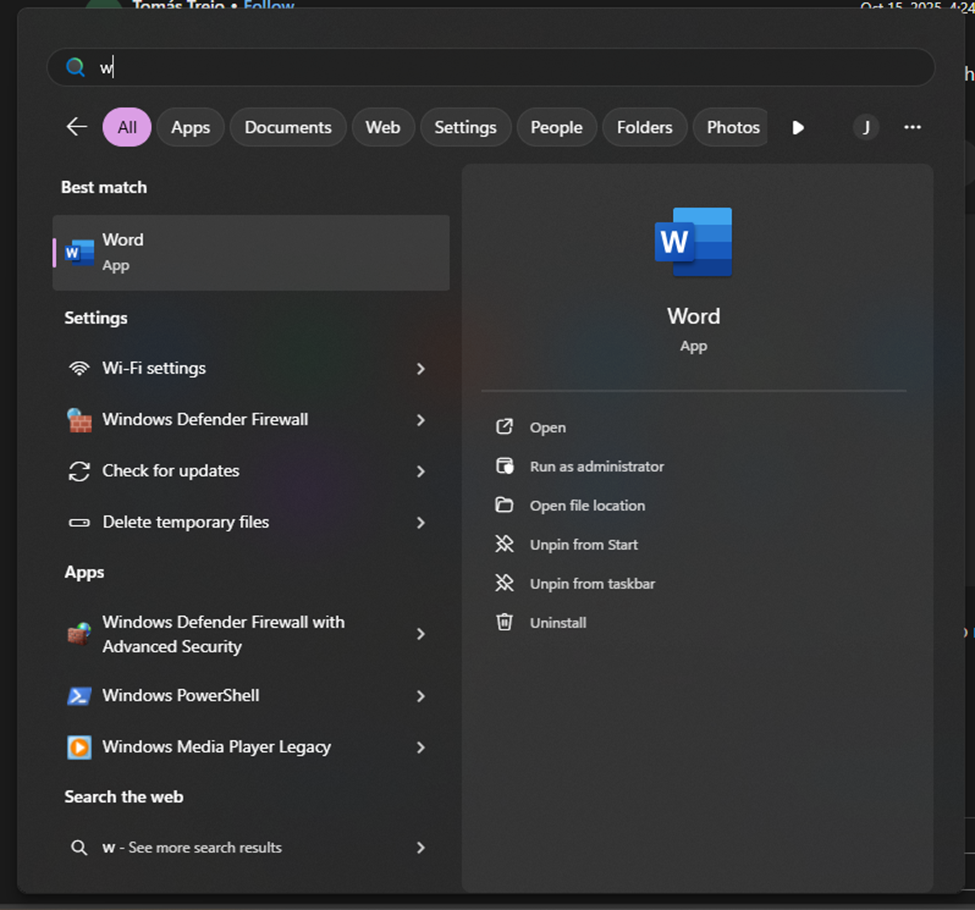Switch to the Documents filter tab
Screen dimensions: 975x910
[288, 127]
